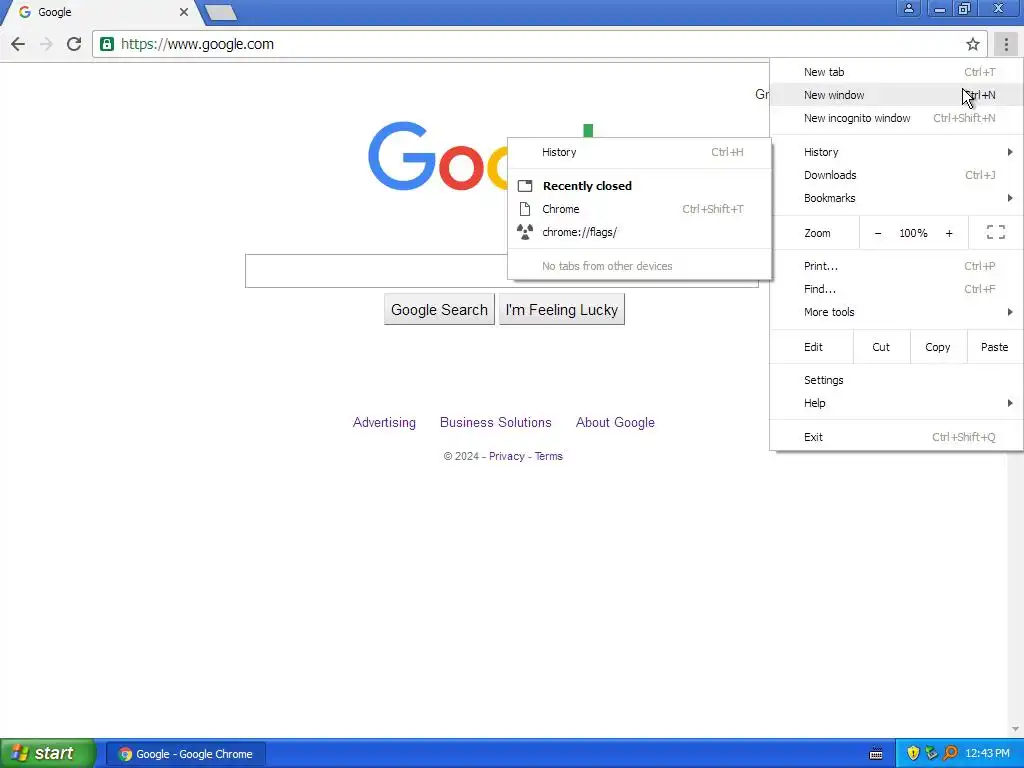Open a new tab with the tab button
The height and width of the screenshot is (768, 1024).
tap(220, 12)
